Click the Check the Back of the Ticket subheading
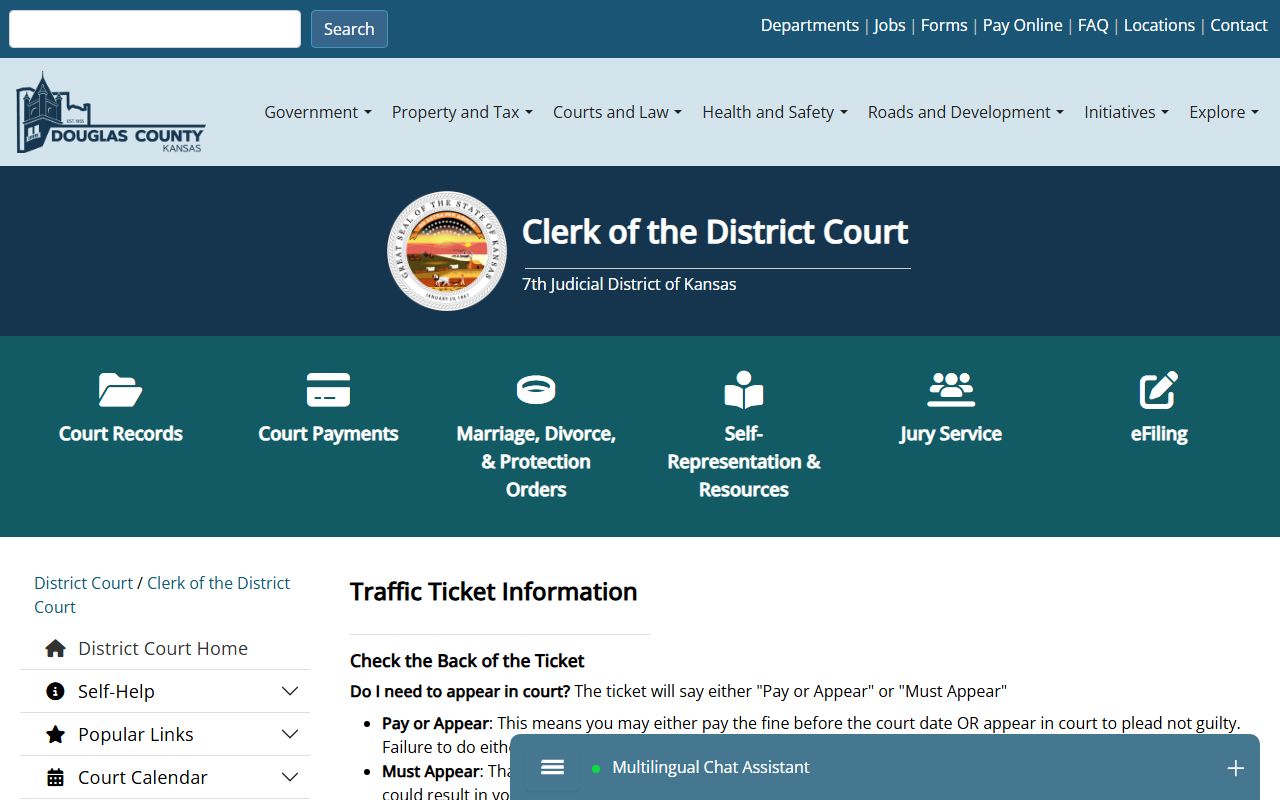 (x=467, y=661)
